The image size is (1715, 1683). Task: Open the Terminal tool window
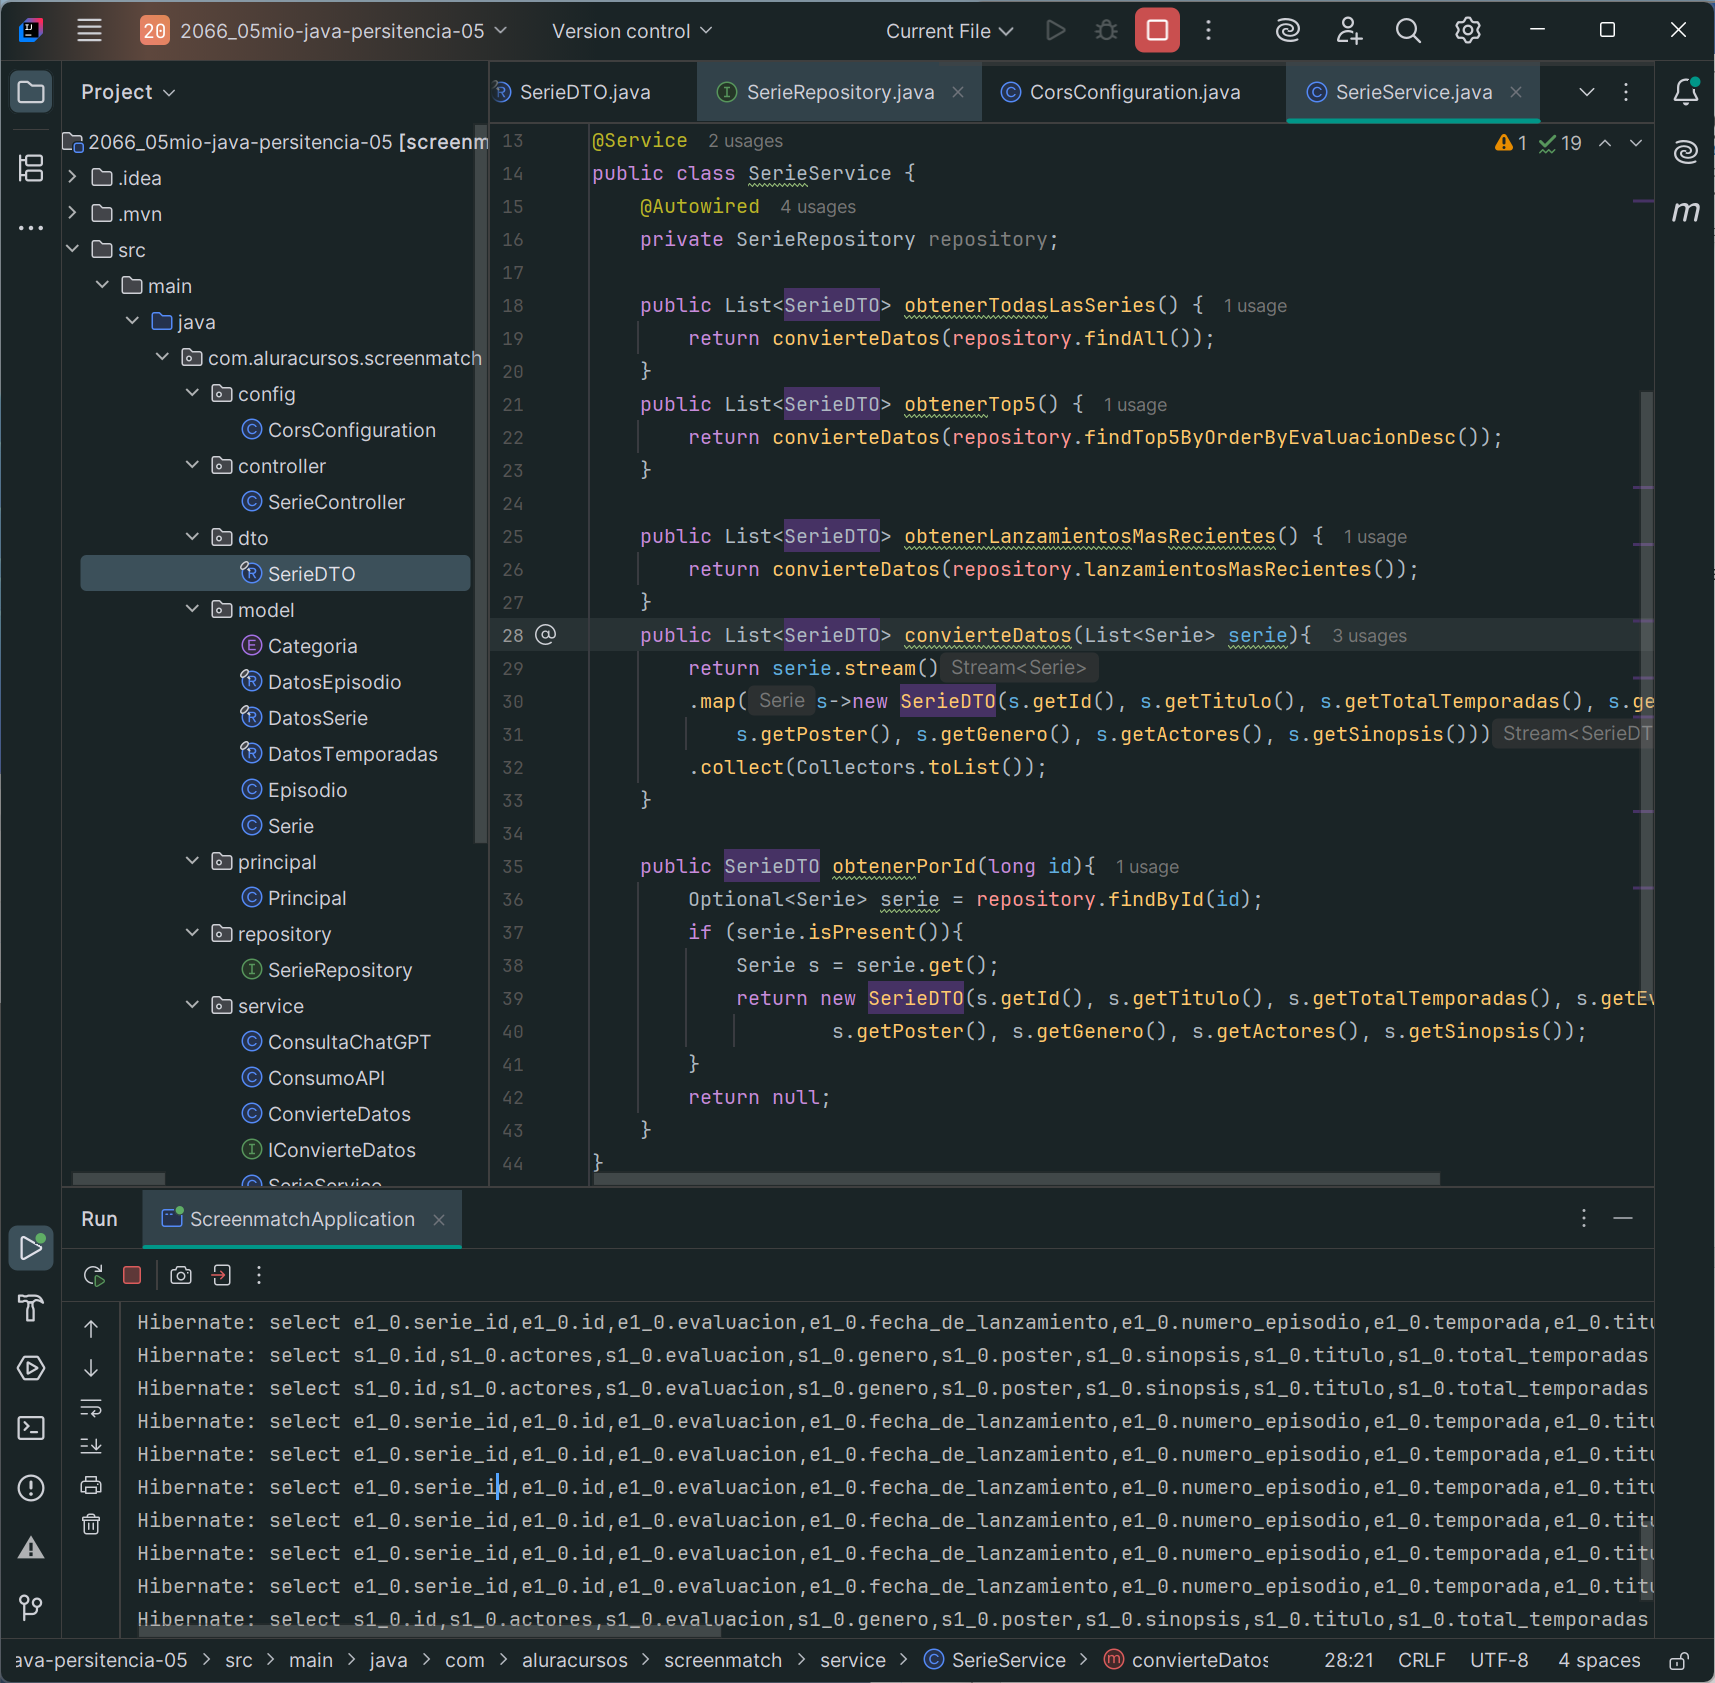tap(31, 1428)
